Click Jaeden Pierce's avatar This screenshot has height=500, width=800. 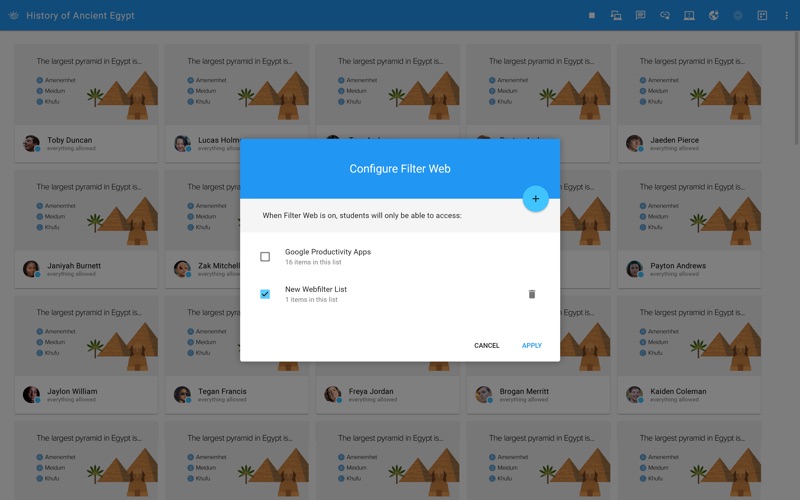(x=634, y=143)
